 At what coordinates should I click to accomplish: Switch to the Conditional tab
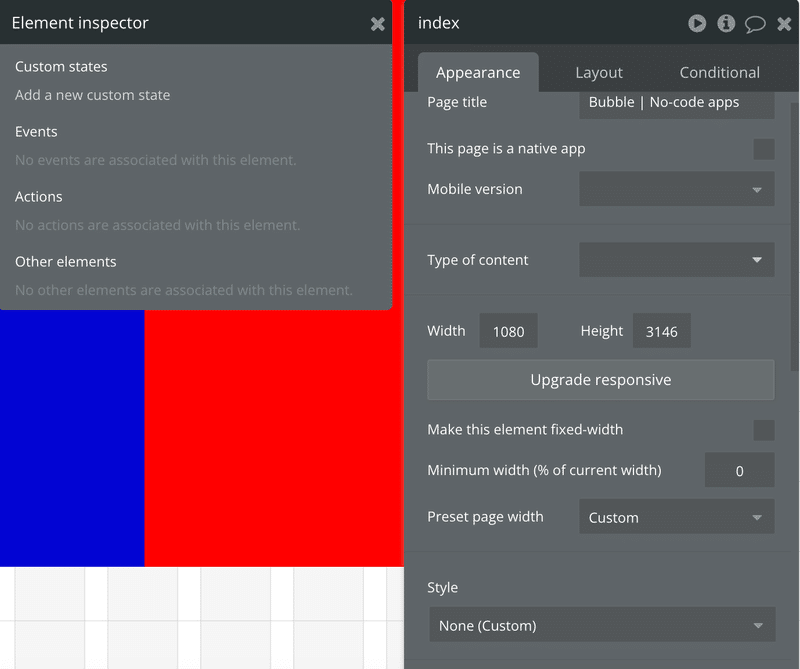click(719, 72)
